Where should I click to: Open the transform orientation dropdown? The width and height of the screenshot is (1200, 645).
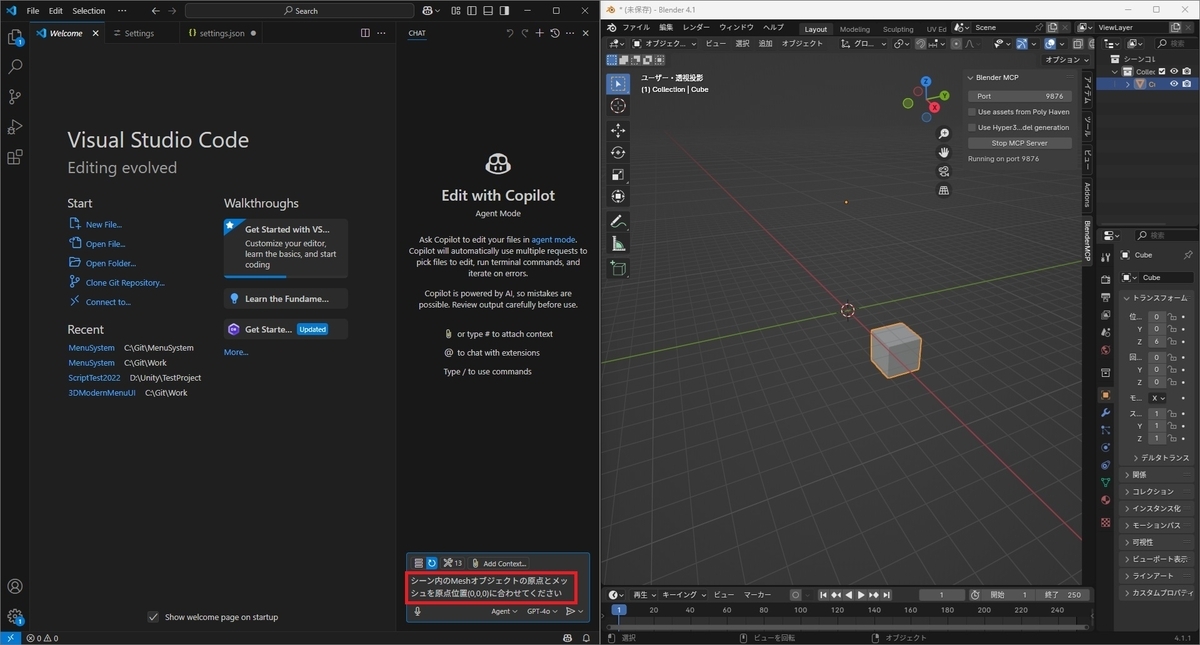click(x=862, y=44)
